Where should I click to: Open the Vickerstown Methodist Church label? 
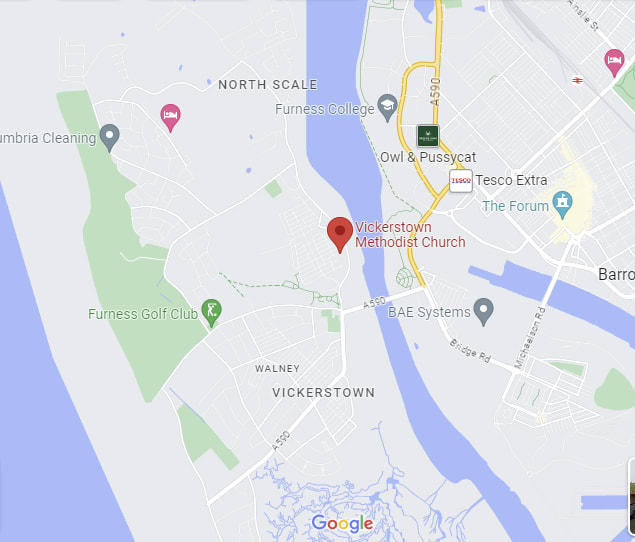[x=410, y=235]
